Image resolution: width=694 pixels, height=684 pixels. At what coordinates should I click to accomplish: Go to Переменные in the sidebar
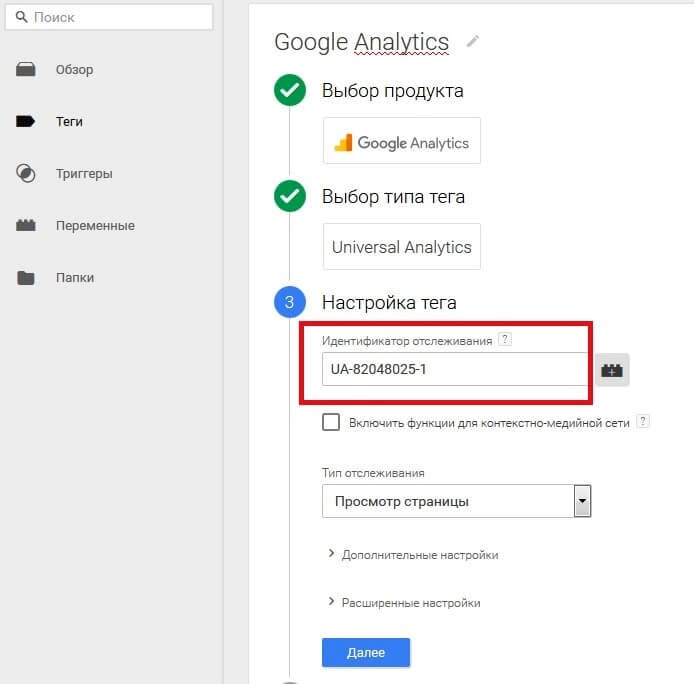point(95,226)
